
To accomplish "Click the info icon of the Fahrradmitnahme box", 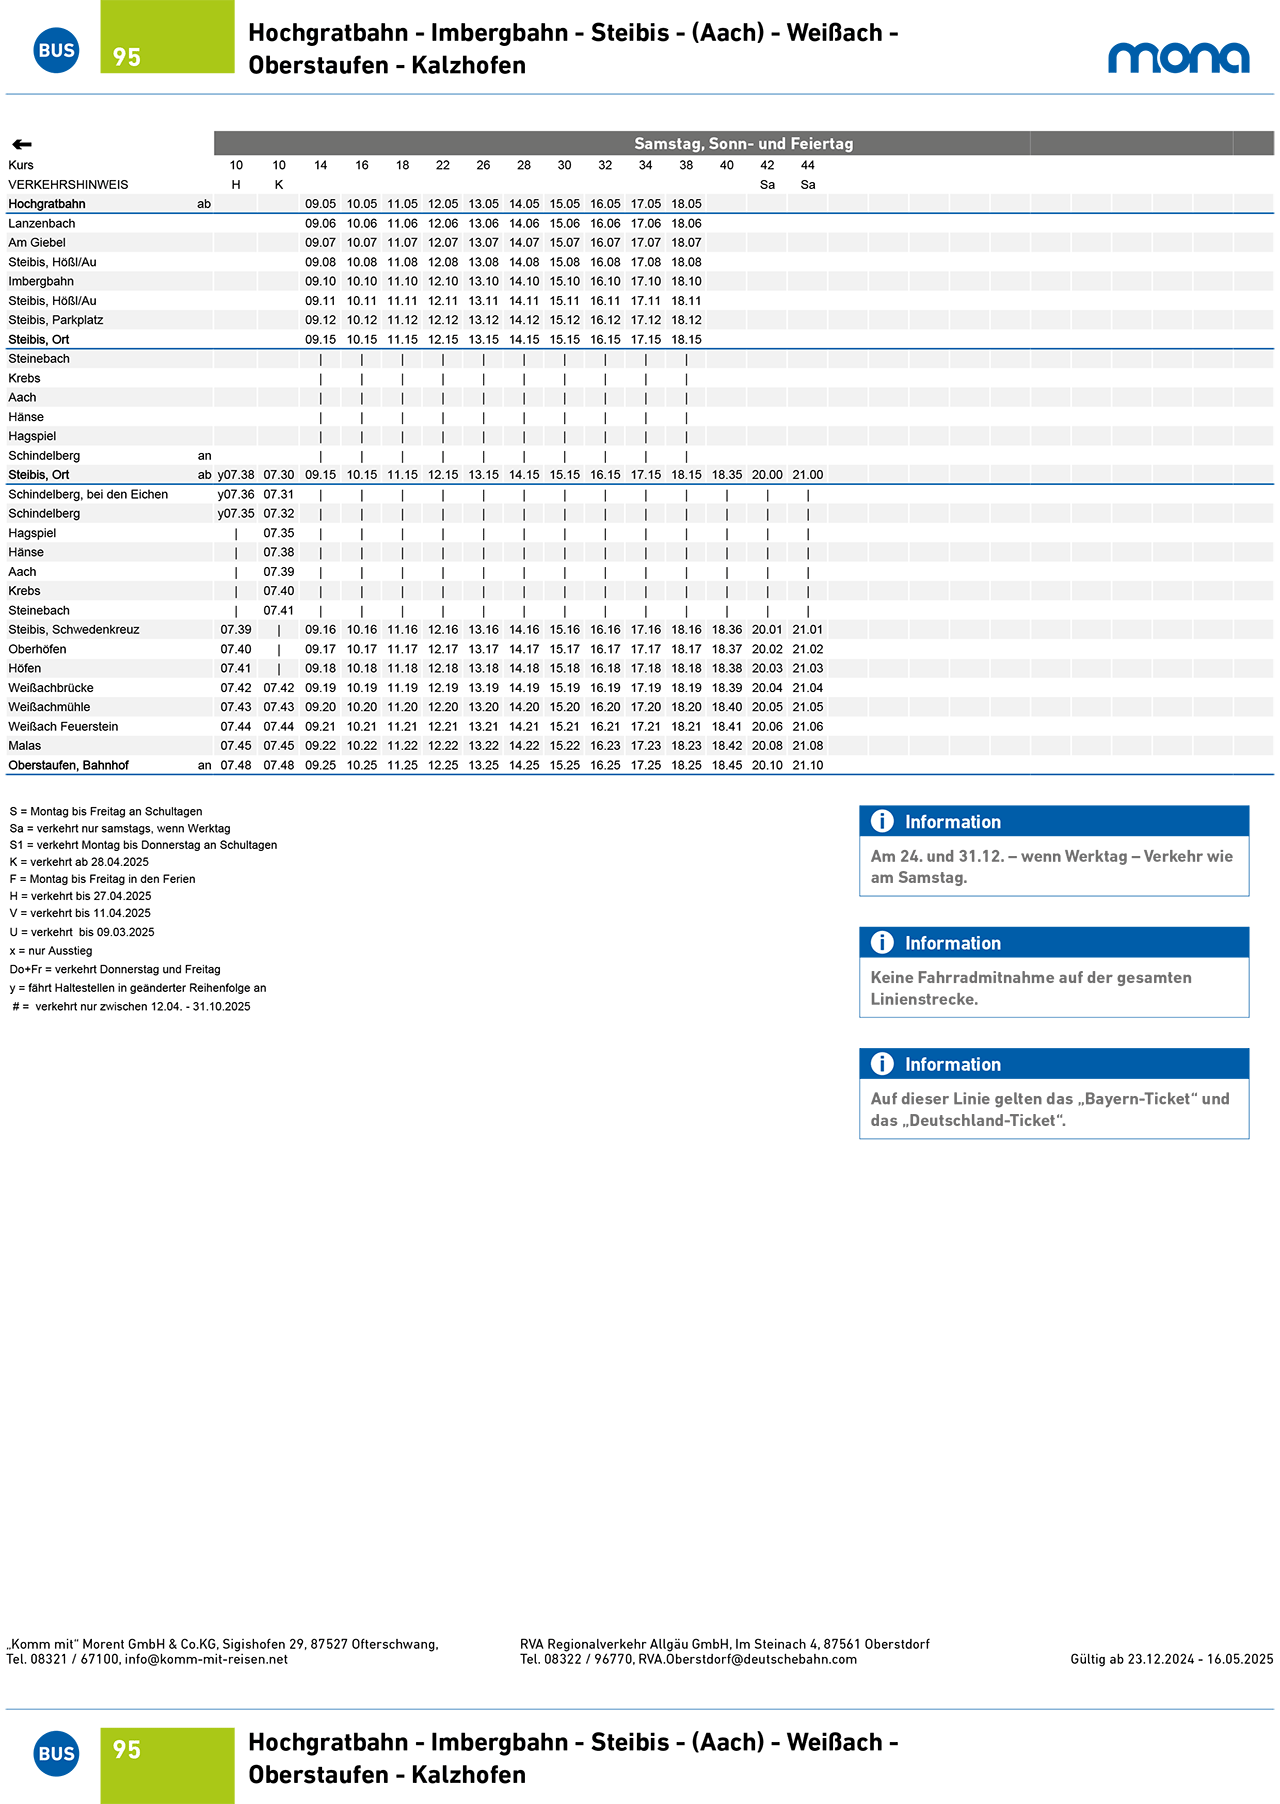I will (x=882, y=942).
